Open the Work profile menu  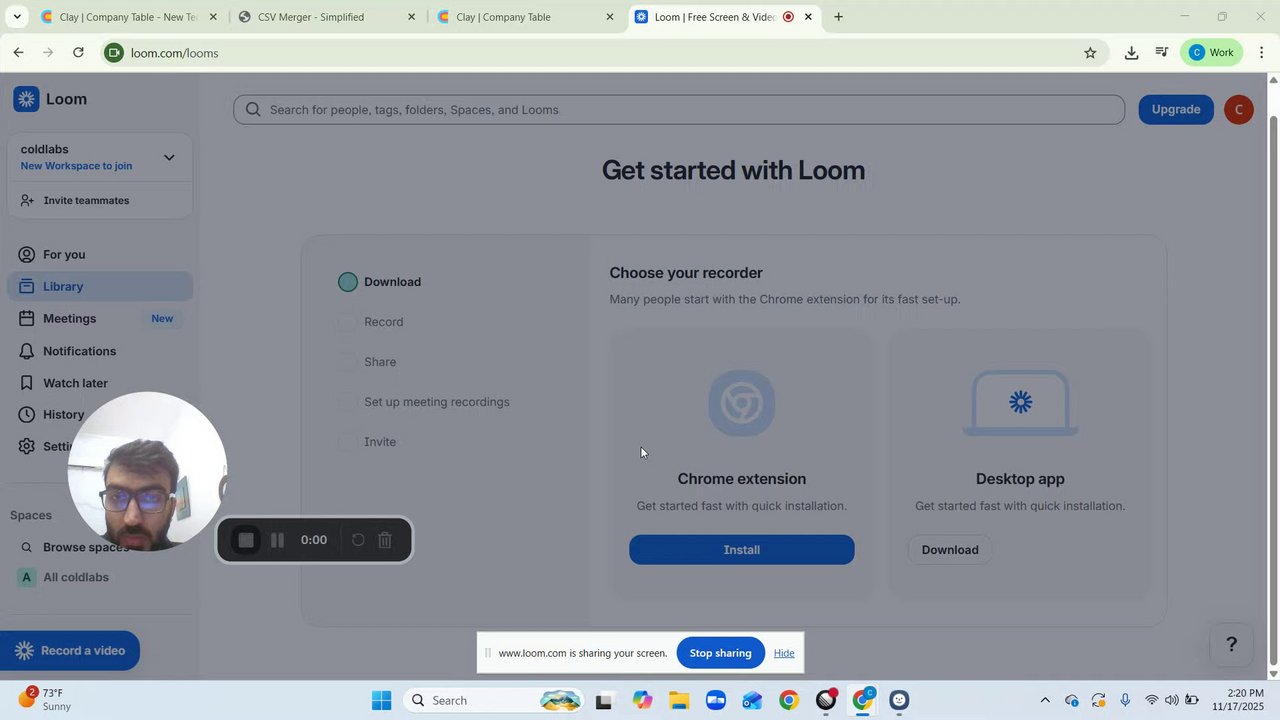pyautogui.click(x=1212, y=53)
